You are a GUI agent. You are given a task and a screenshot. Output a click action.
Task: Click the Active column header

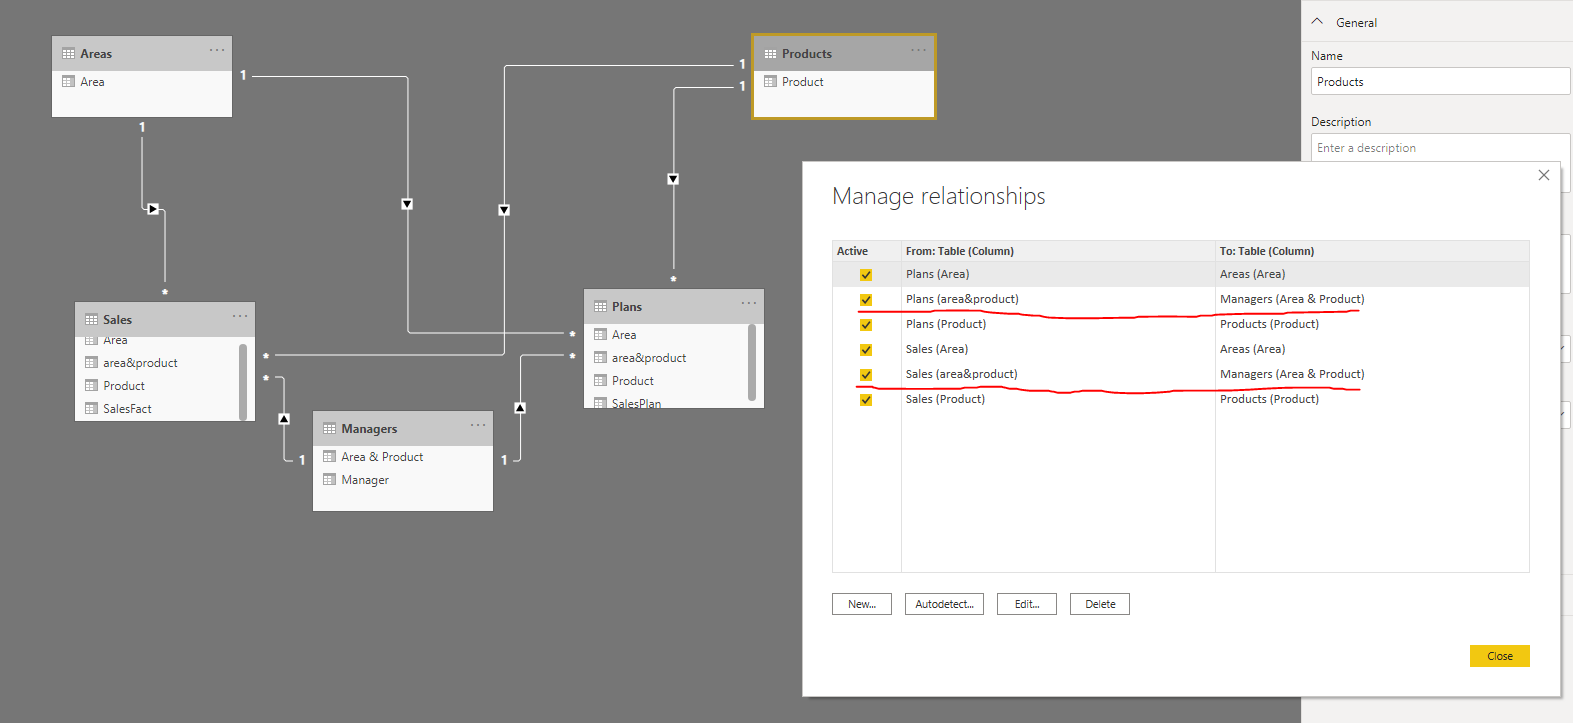[866, 251]
